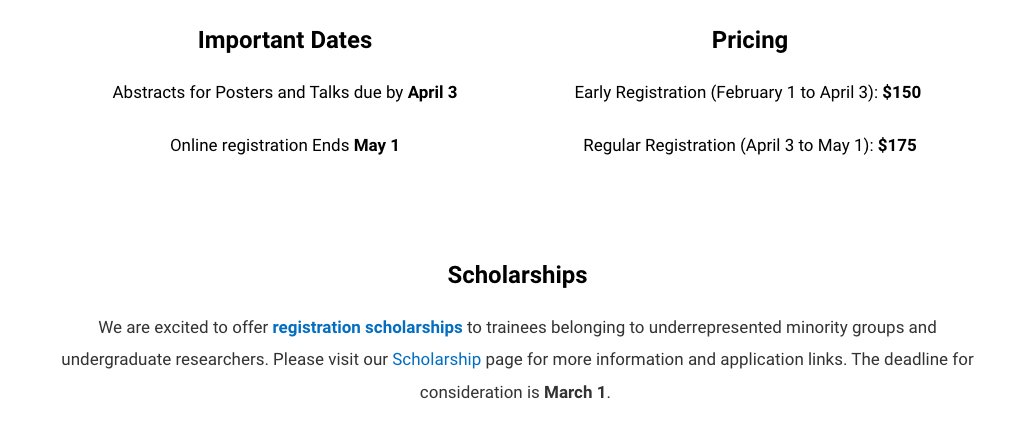The height and width of the screenshot is (437, 1029).
Task: Click the bold March 1 scholarship deadline
Action: pos(574,392)
